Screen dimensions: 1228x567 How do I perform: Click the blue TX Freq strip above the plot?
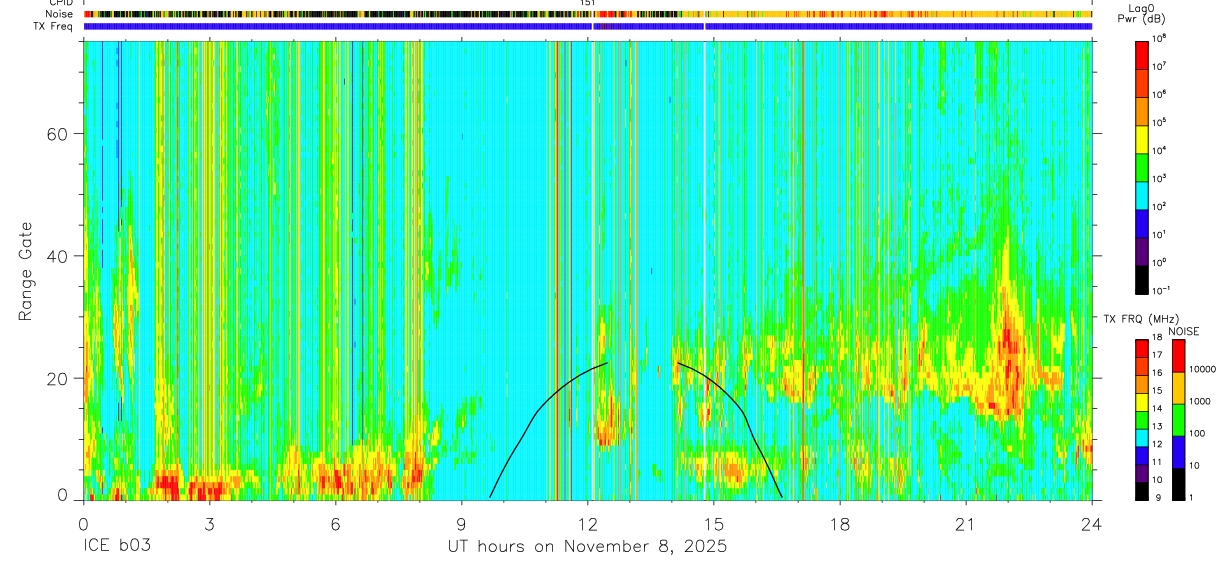[587, 27]
